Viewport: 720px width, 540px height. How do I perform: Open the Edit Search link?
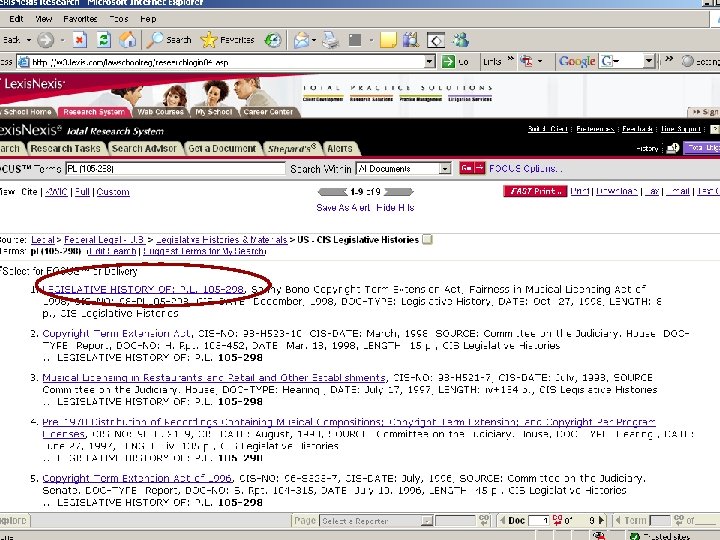(112, 251)
